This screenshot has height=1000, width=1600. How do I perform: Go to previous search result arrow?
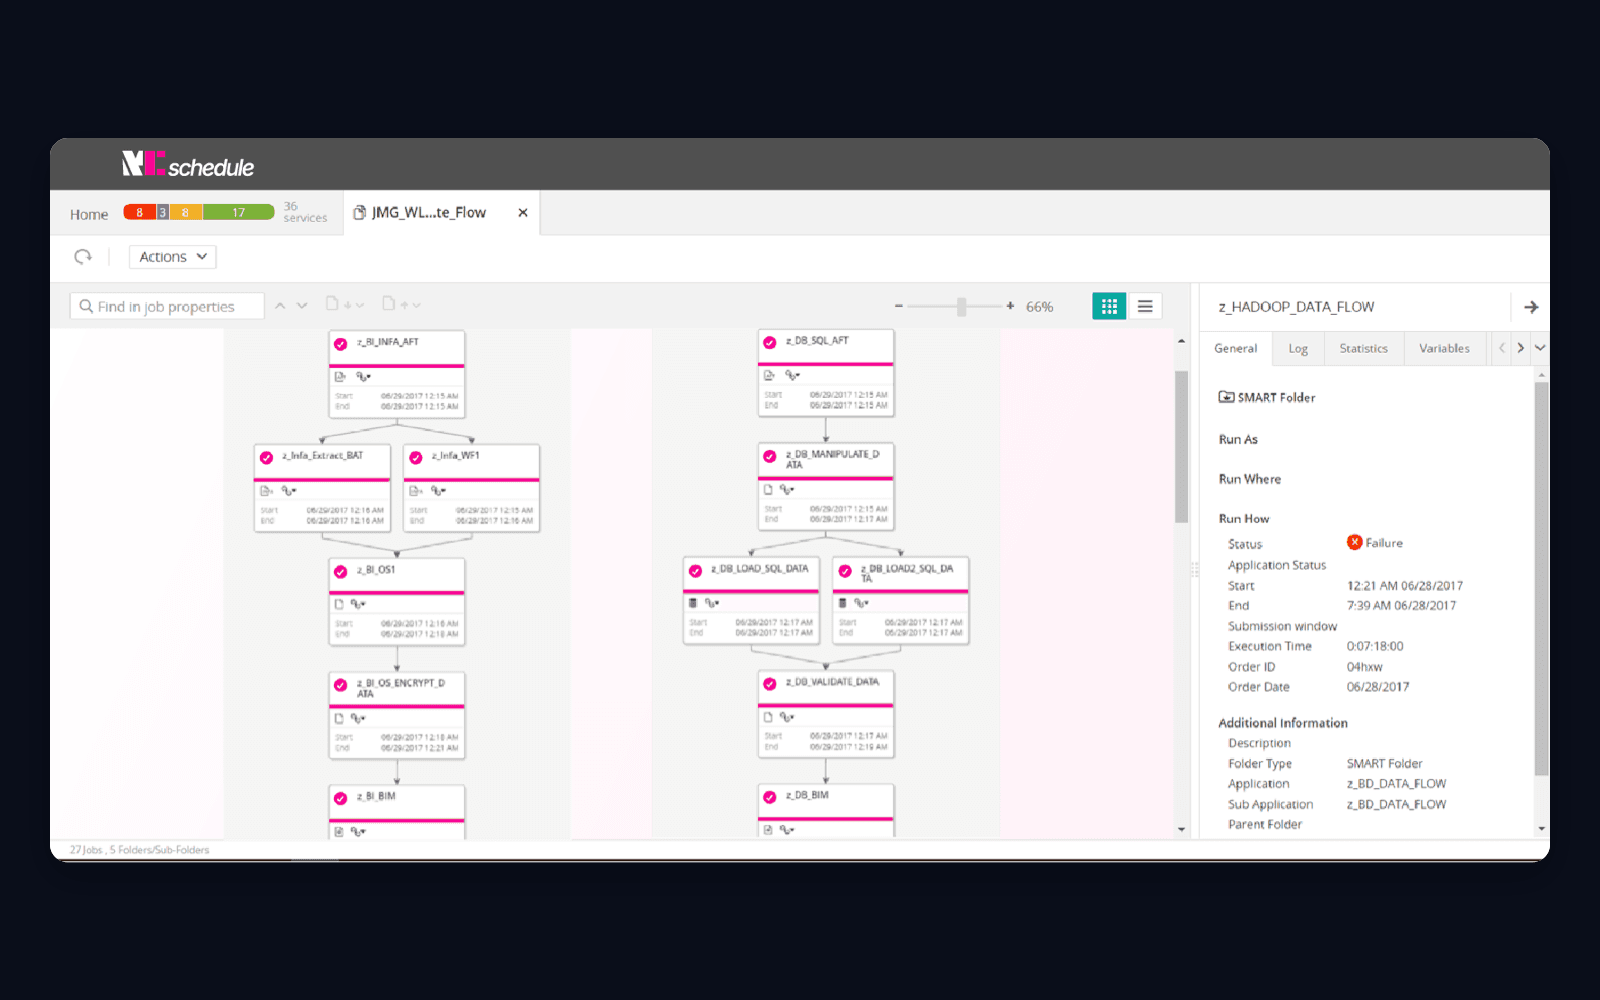(280, 305)
